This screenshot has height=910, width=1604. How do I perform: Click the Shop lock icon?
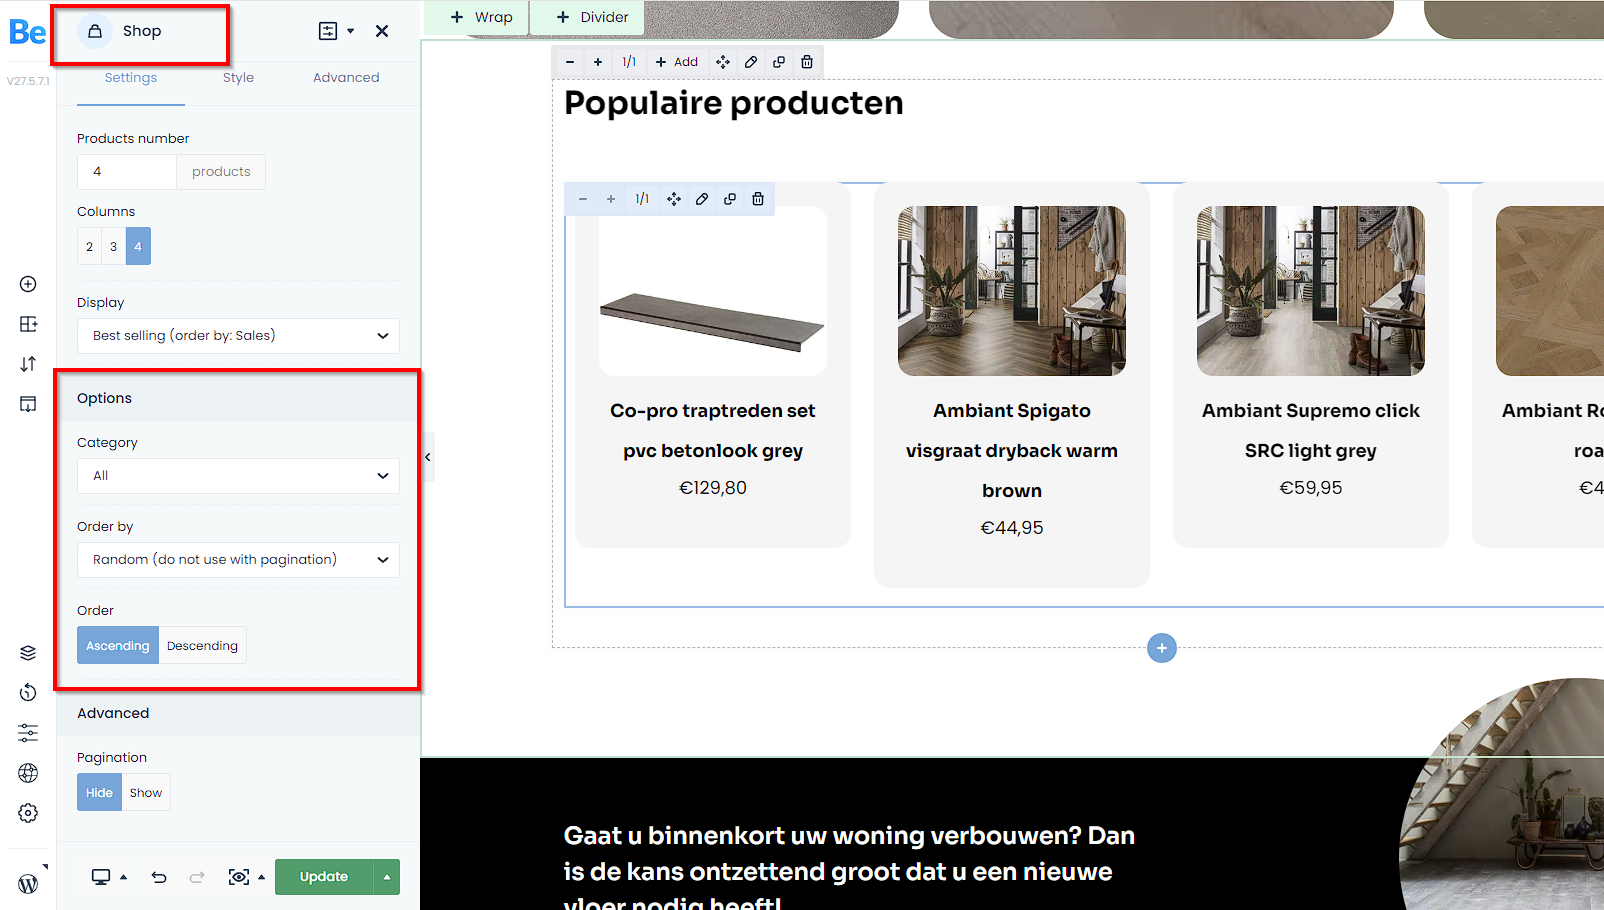pyautogui.click(x=95, y=31)
